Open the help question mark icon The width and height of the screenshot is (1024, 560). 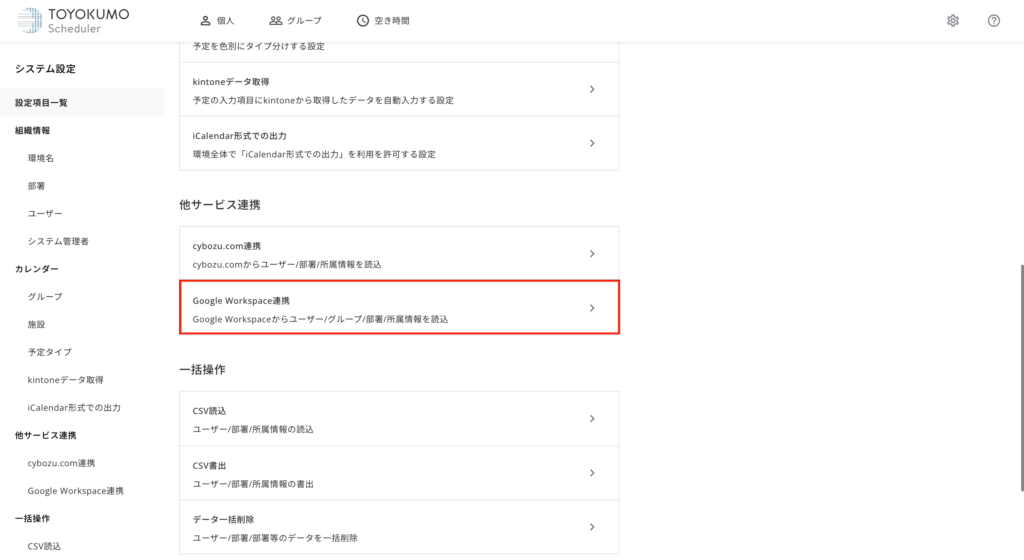993,21
